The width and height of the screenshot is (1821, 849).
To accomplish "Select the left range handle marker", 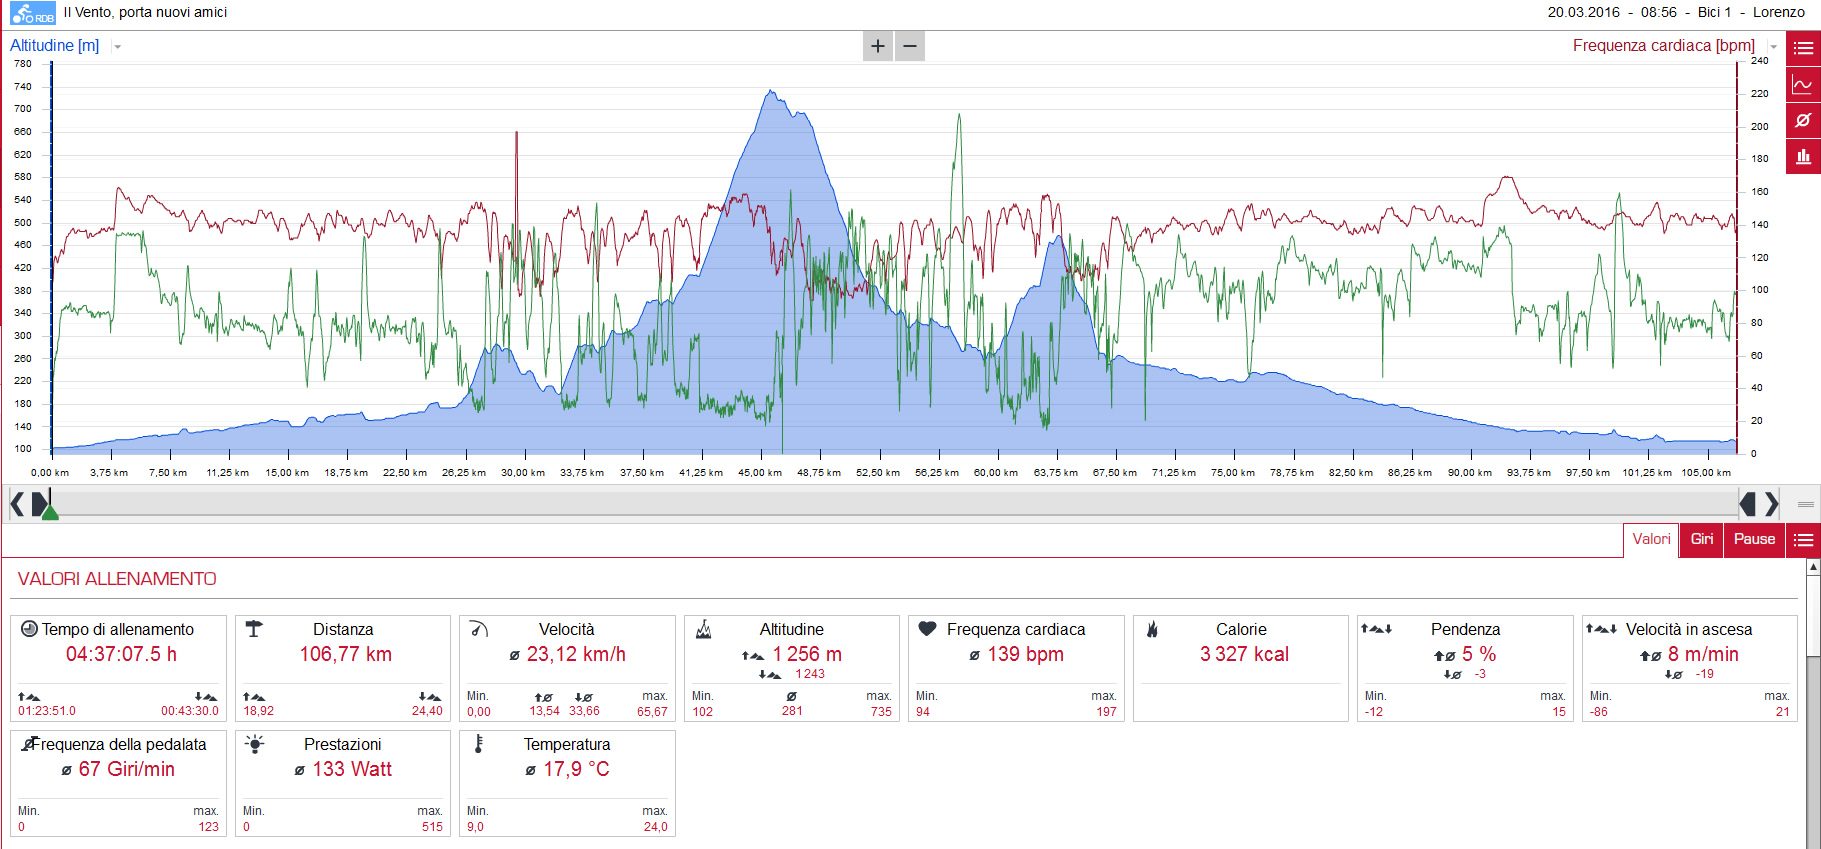I will click(x=39, y=504).
